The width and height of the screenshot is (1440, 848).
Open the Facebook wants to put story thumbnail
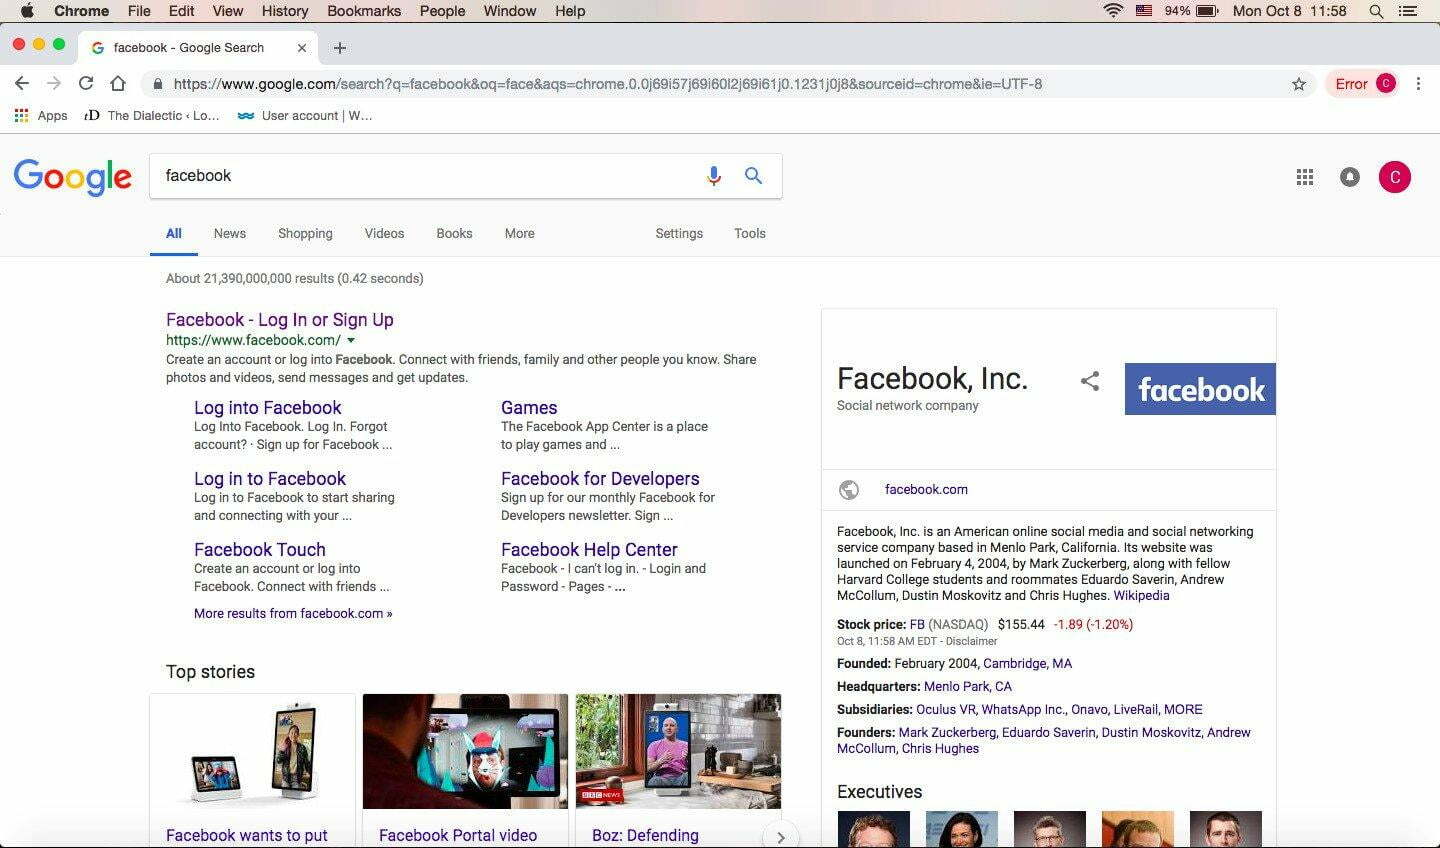[252, 751]
